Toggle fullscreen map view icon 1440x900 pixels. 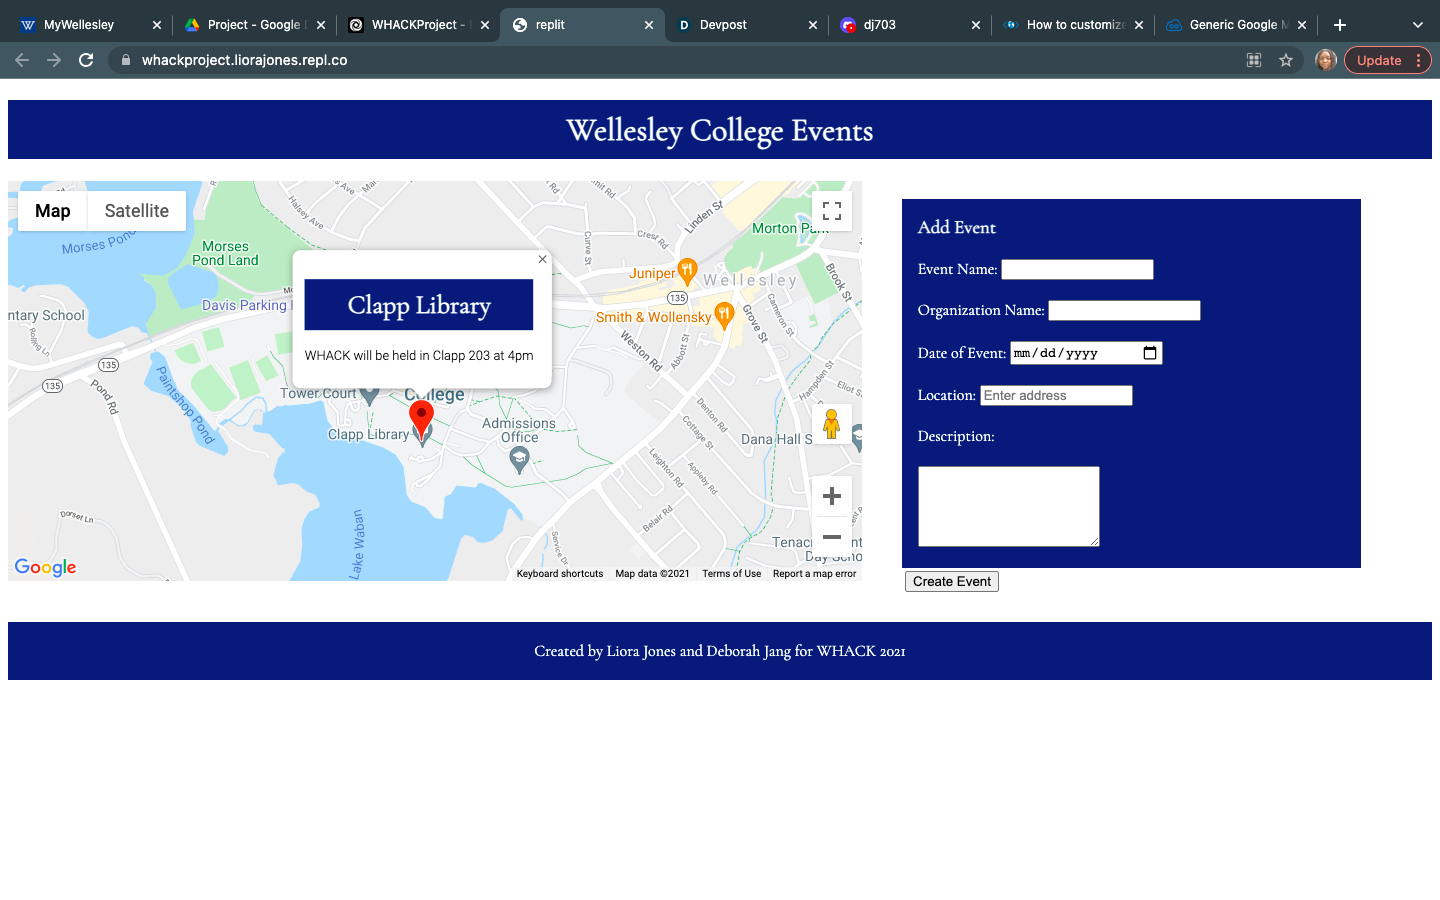831,211
